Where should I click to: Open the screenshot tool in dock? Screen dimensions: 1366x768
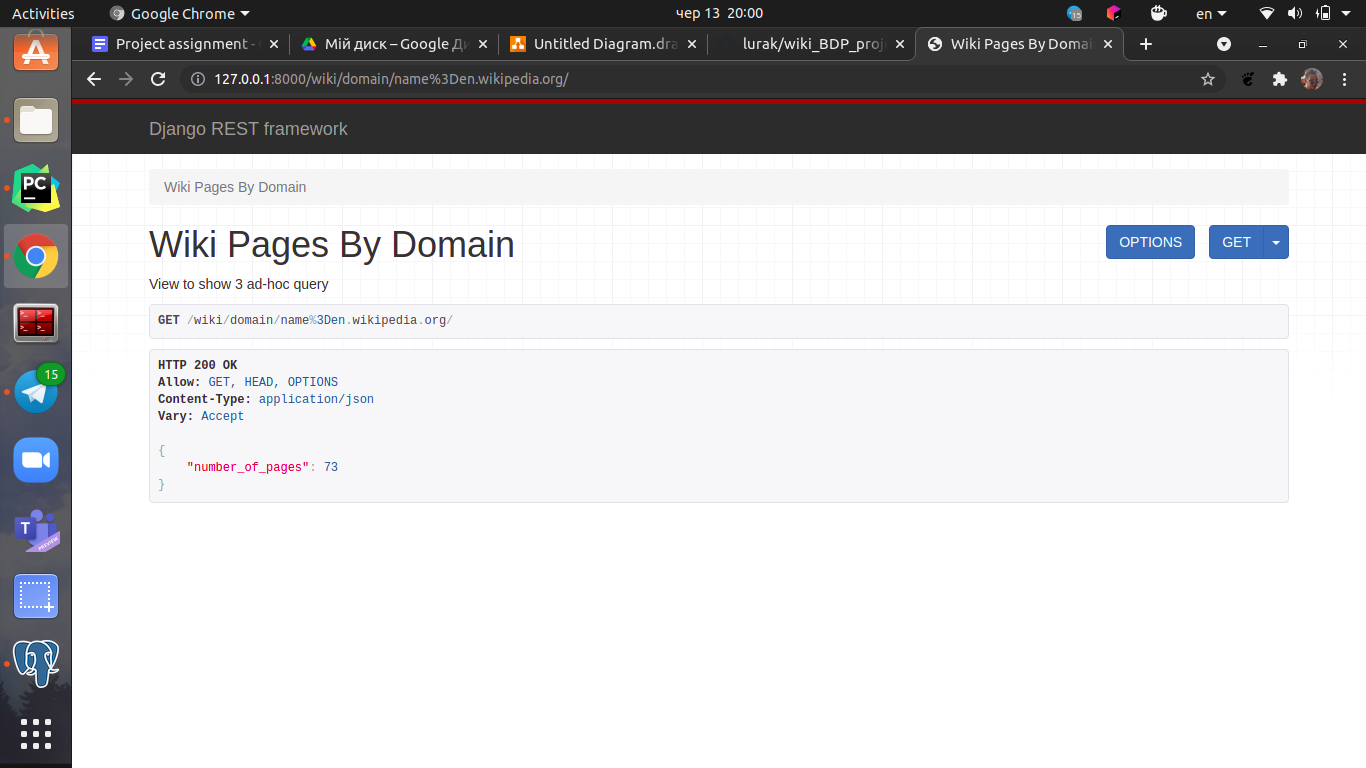pos(35,596)
